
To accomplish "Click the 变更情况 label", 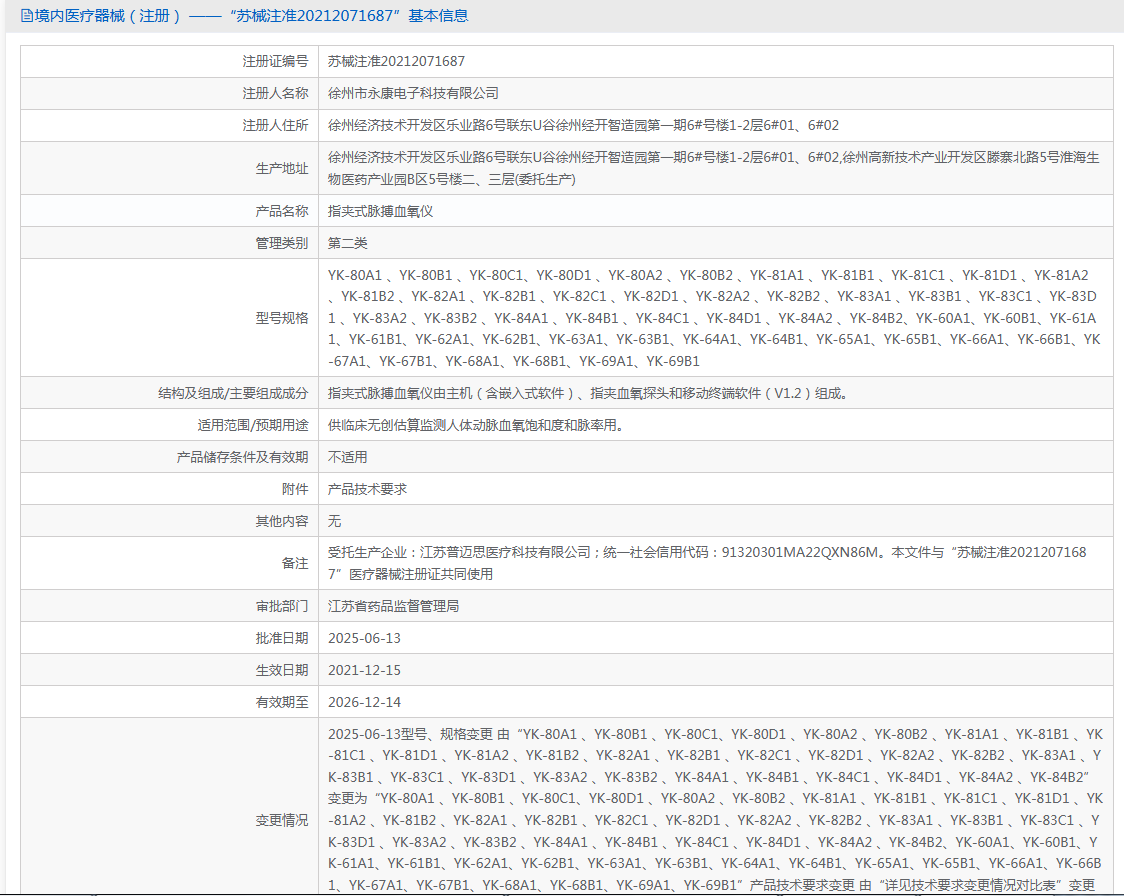I will pyautogui.click(x=282, y=820).
